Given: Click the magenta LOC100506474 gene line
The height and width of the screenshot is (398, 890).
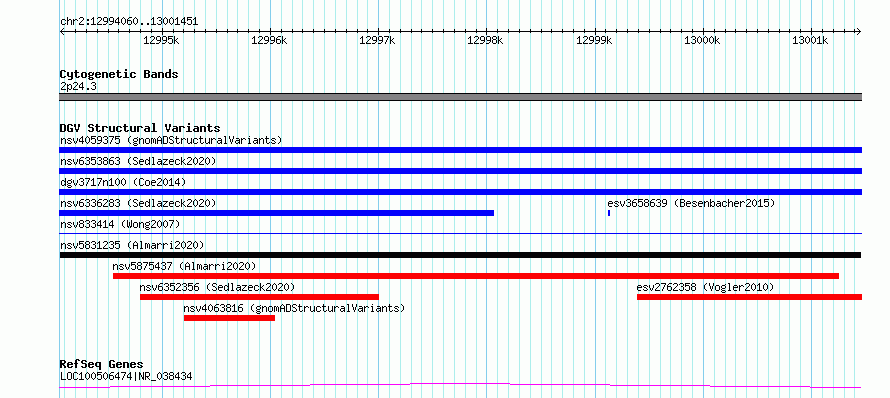Looking at the screenshot, I should point(460,386).
